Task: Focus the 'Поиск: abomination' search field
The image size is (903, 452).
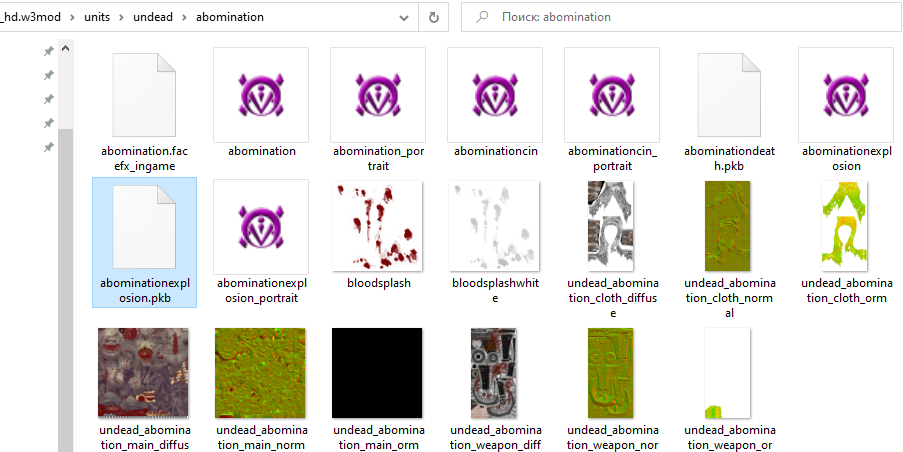Action: pos(682,17)
